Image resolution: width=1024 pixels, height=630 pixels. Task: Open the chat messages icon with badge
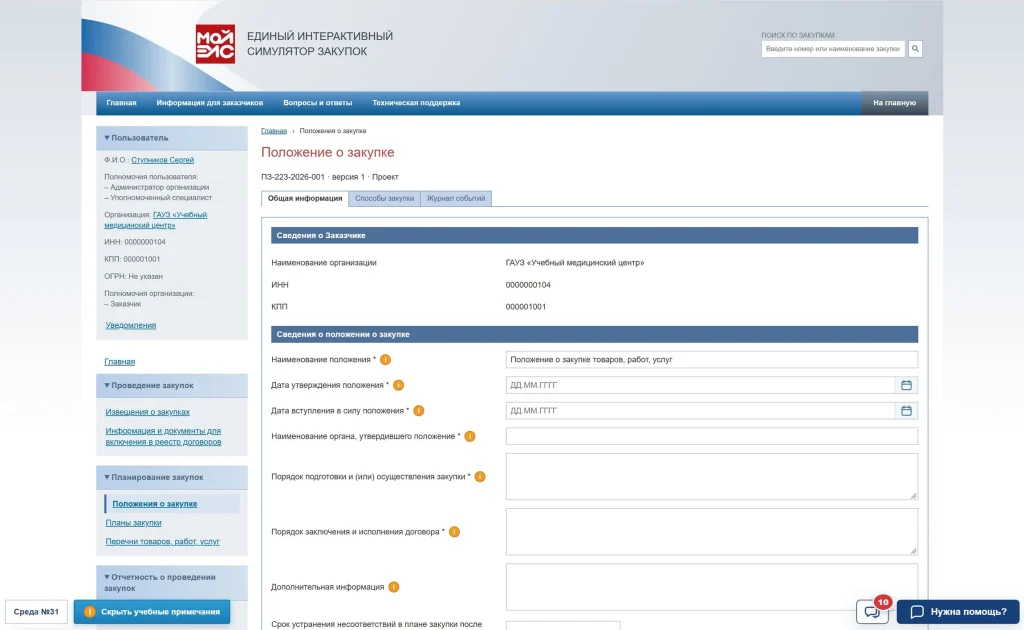(x=872, y=611)
